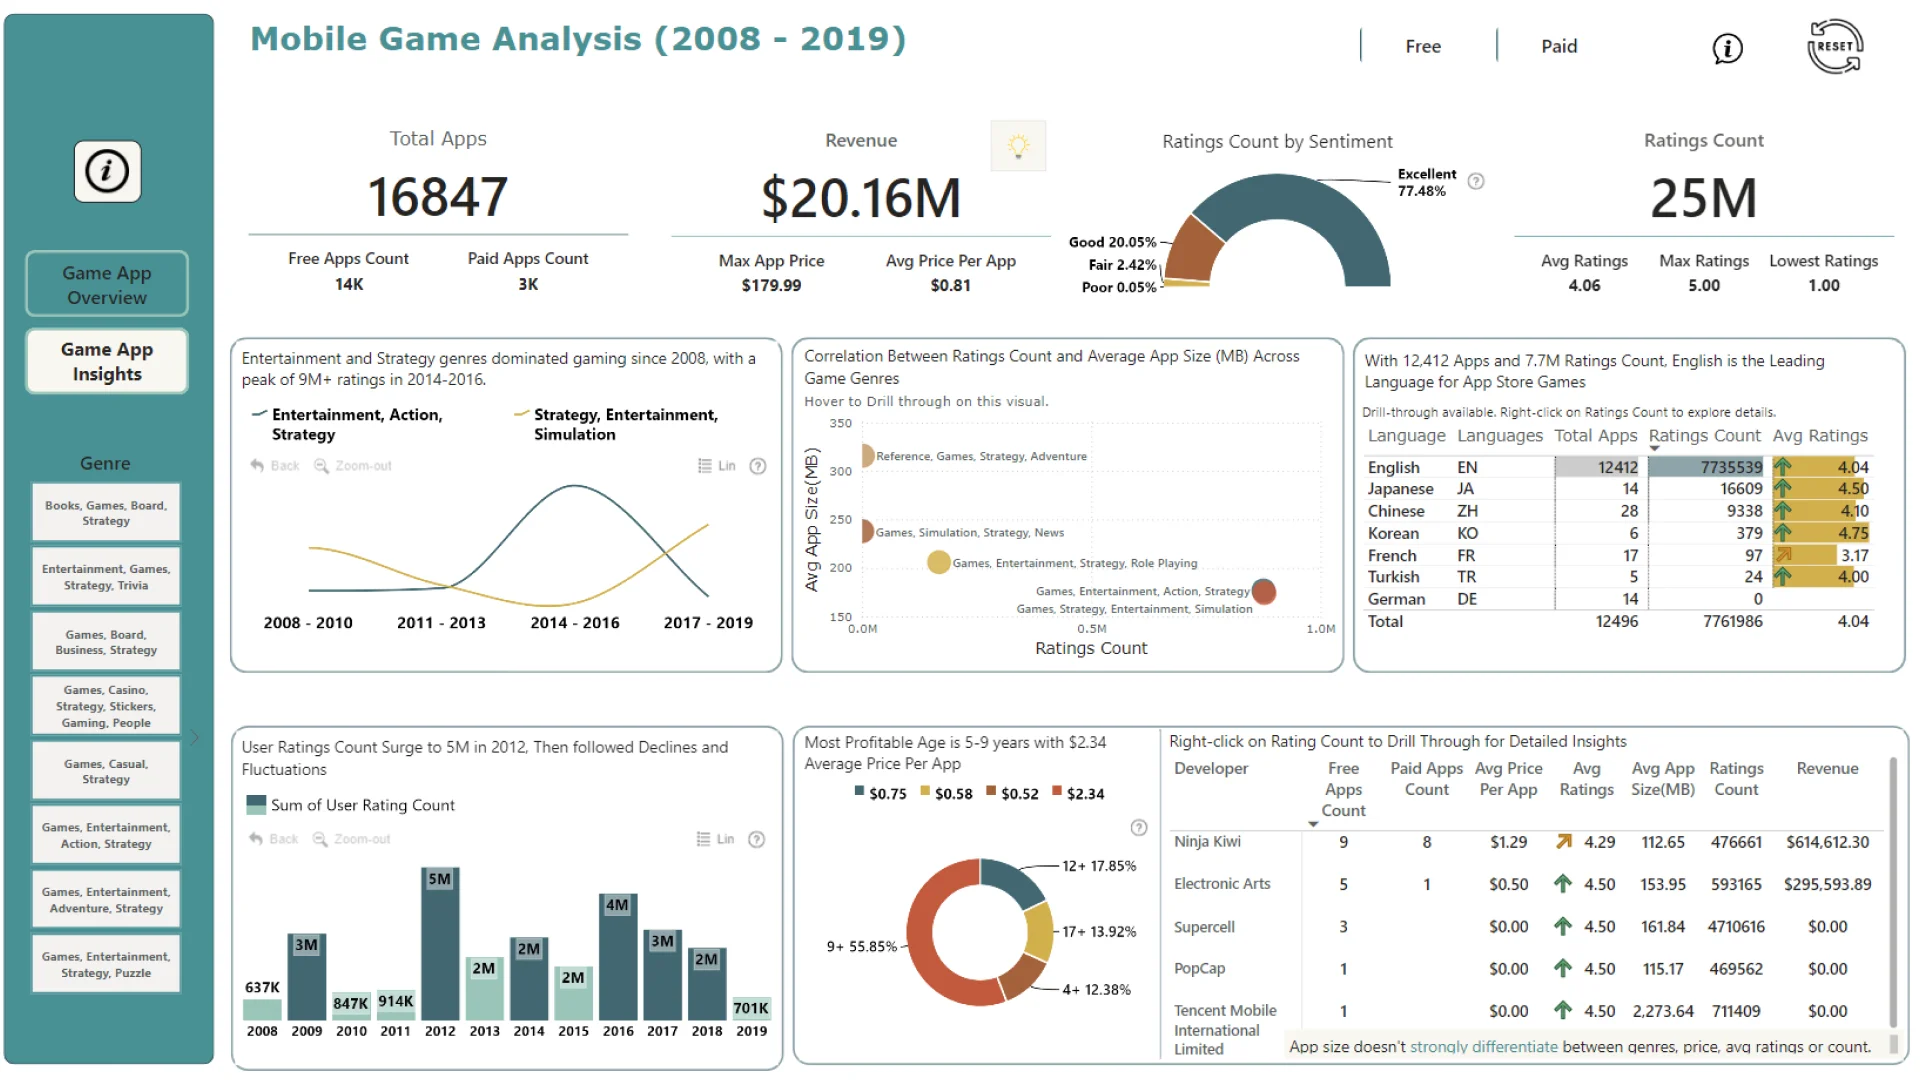Click Max App Price $179.99 value
1920x1080 pixels.
point(771,285)
